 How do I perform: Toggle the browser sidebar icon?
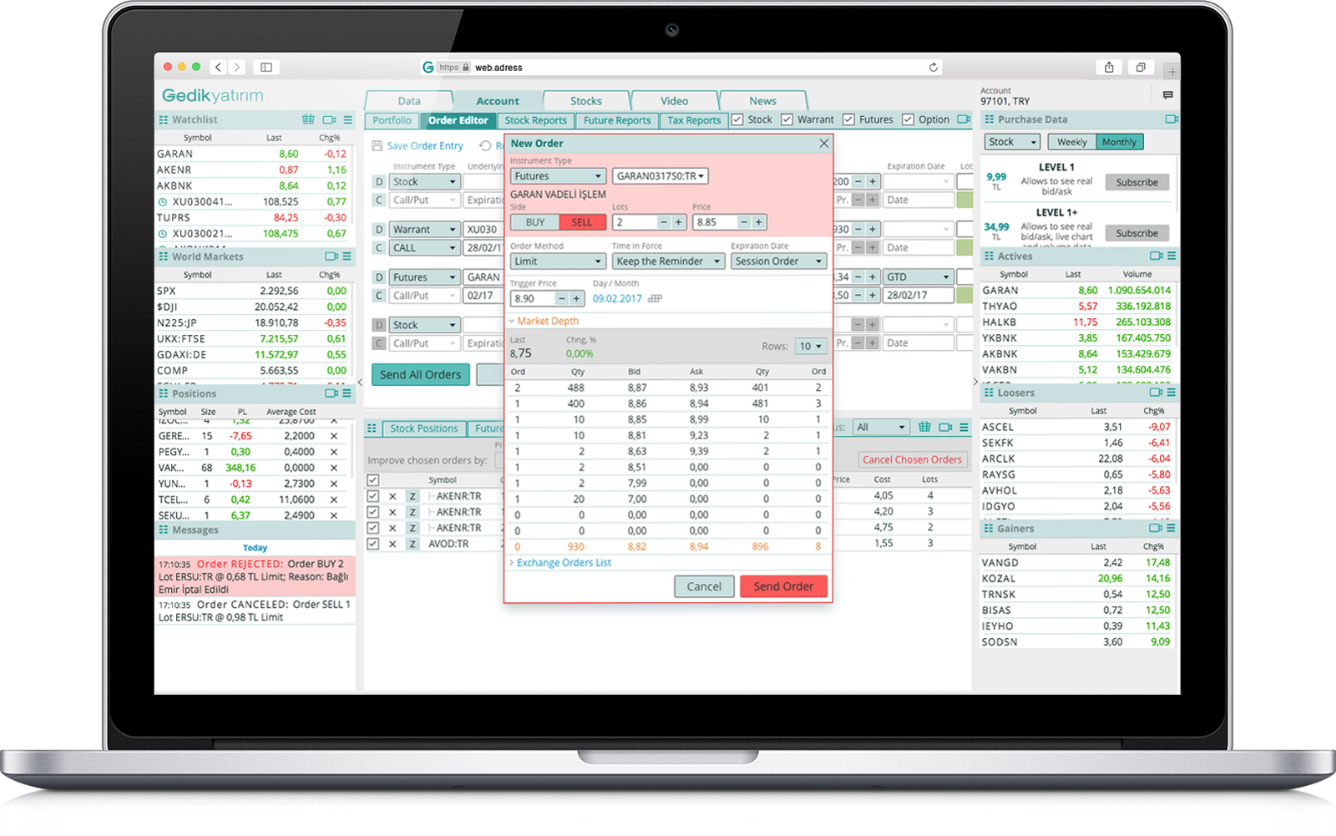pos(266,67)
